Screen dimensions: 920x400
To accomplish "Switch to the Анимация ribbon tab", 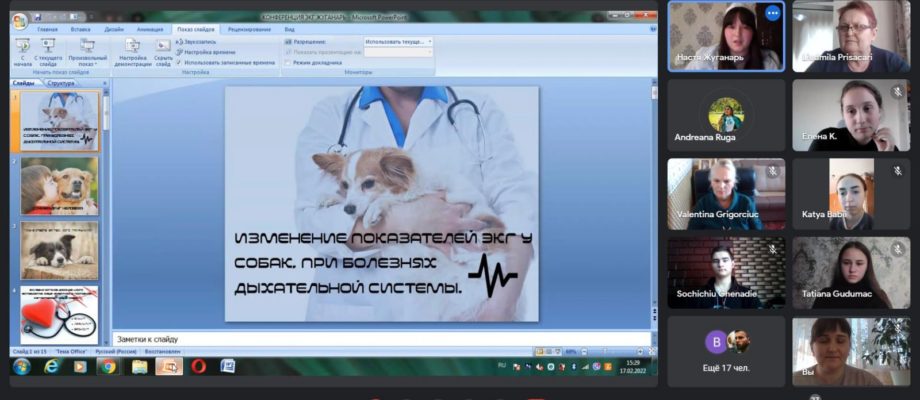I will pos(150,29).
